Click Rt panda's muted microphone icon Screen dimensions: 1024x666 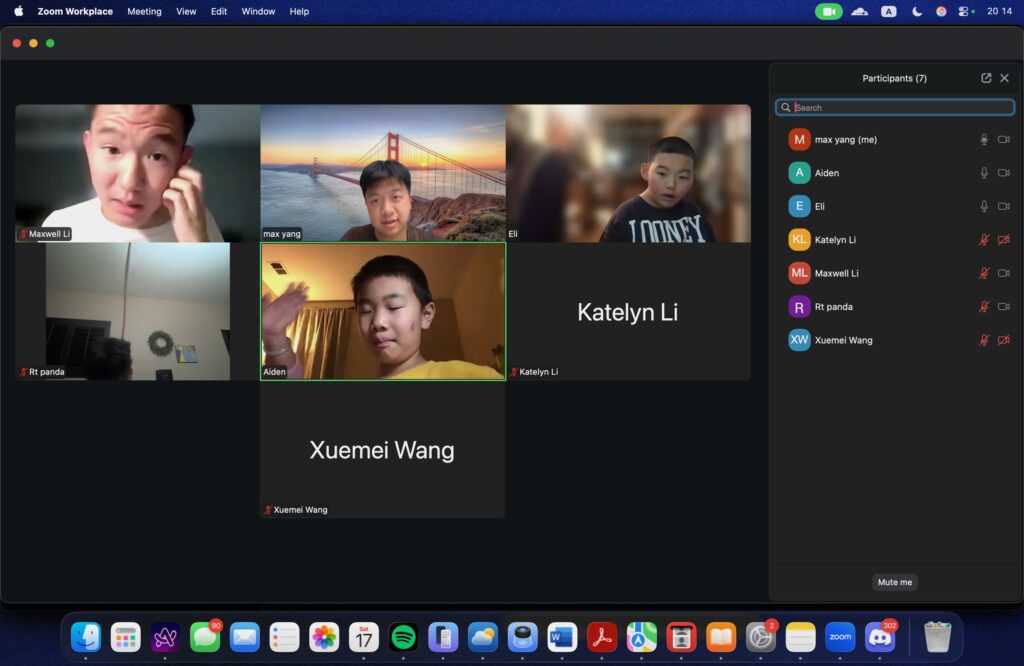984,307
